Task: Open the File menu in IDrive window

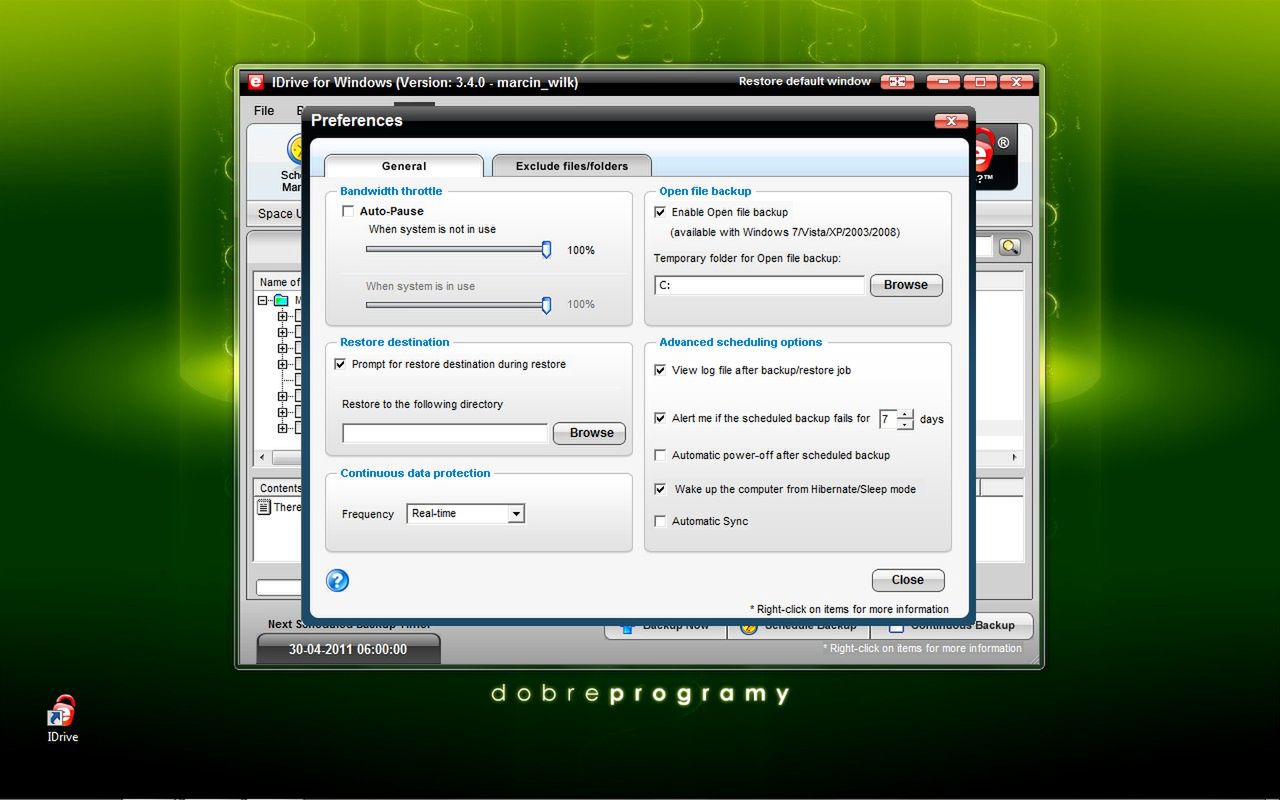Action: [264, 110]
